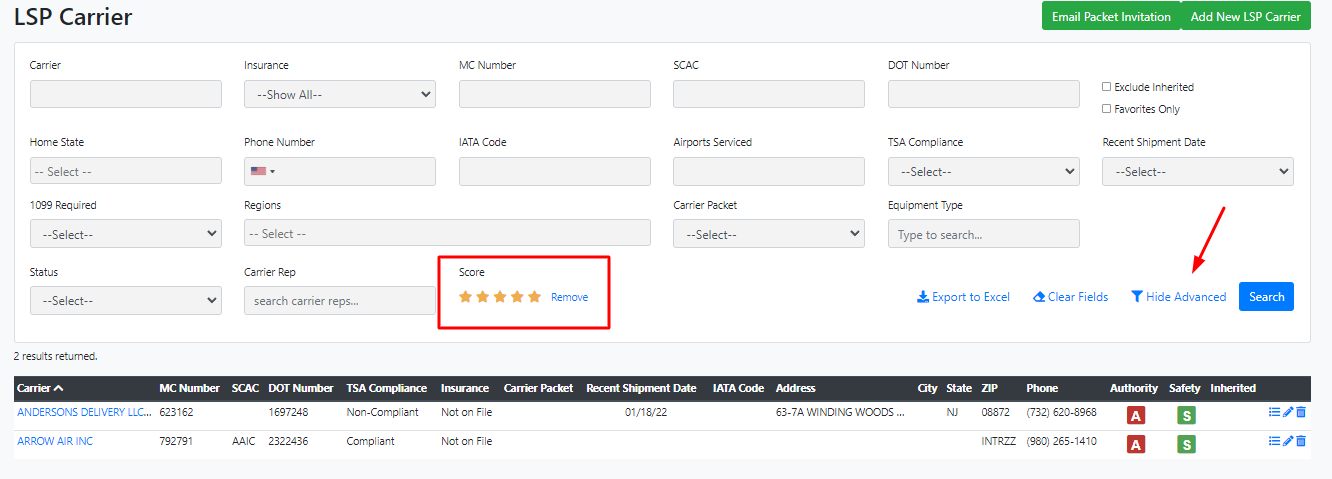The width and height of the screenshot is (1332, 479).
Task: Focus the IATA Code input field
Action: 555,171
